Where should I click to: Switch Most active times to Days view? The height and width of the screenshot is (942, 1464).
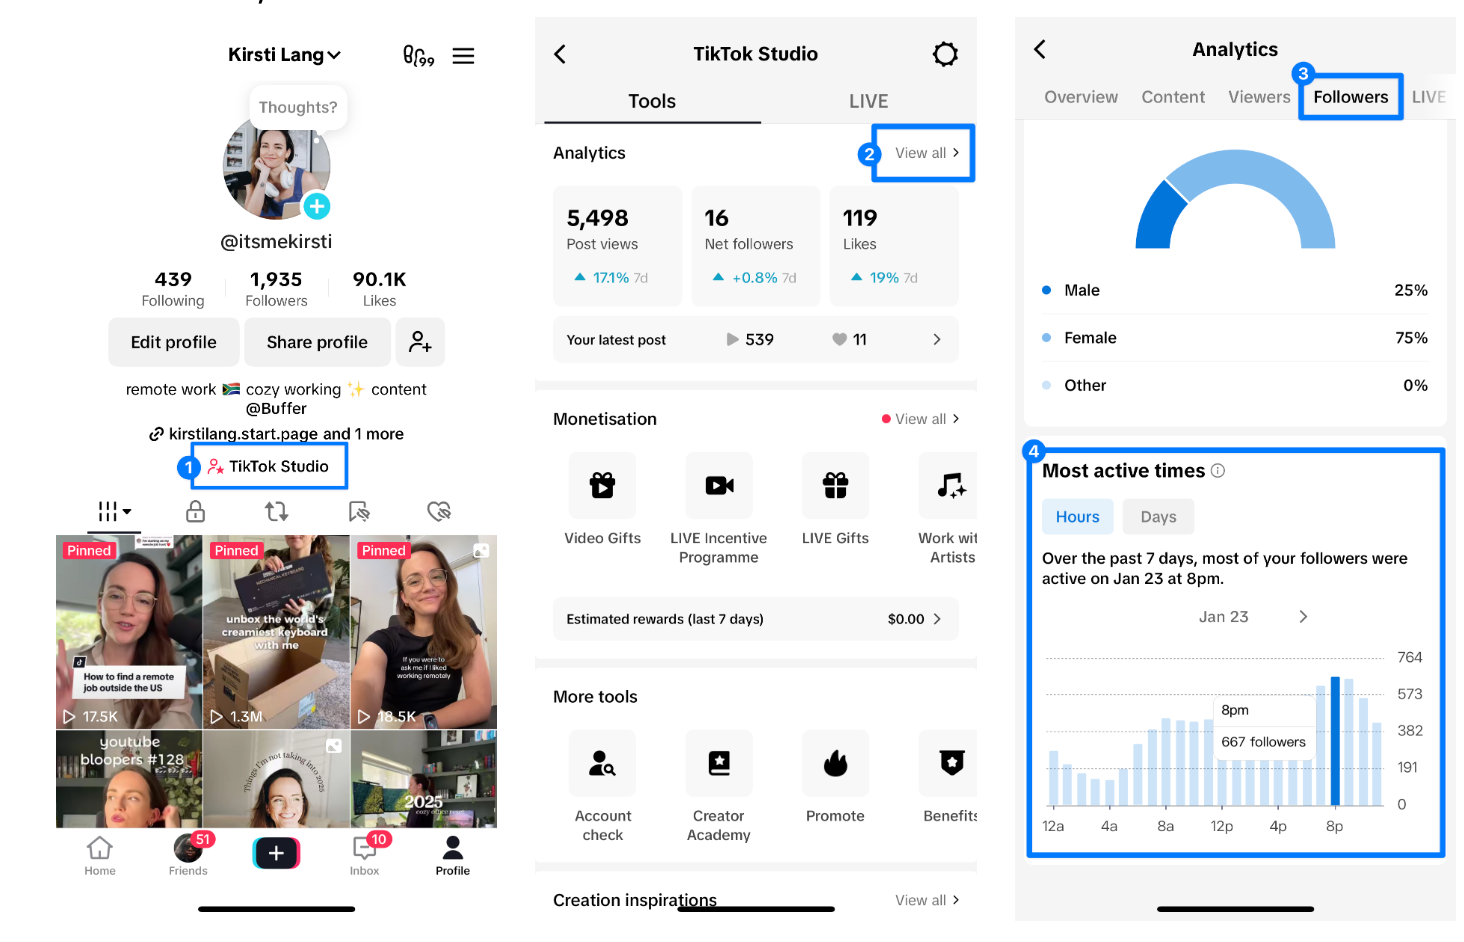point(1158,516)
